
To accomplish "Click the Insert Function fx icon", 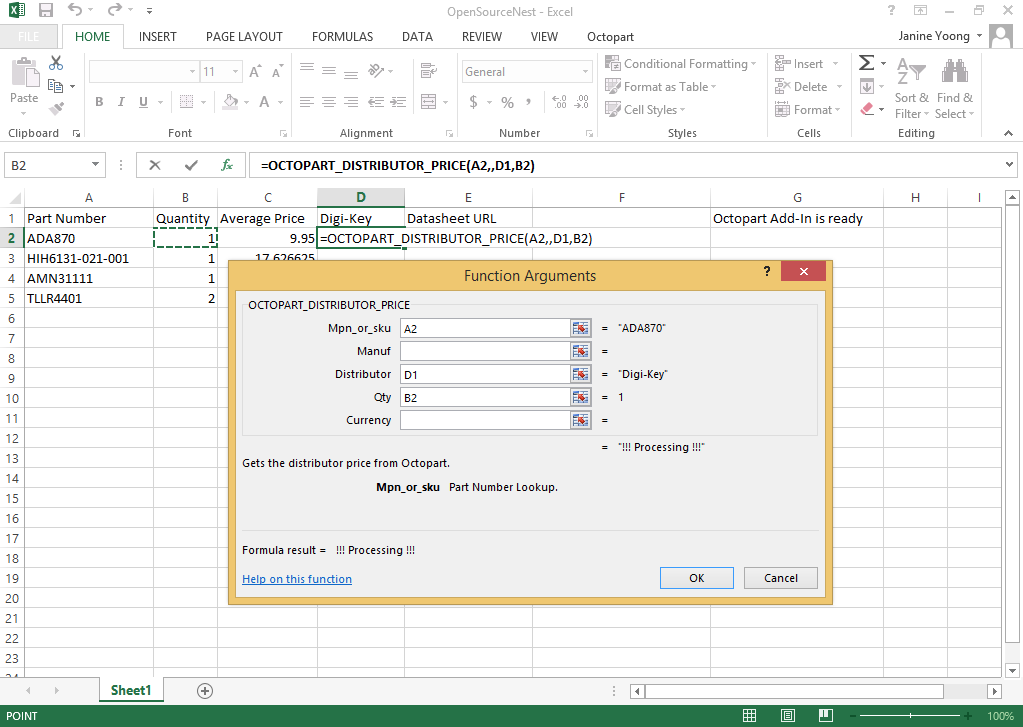I will [x=227, y=165].
